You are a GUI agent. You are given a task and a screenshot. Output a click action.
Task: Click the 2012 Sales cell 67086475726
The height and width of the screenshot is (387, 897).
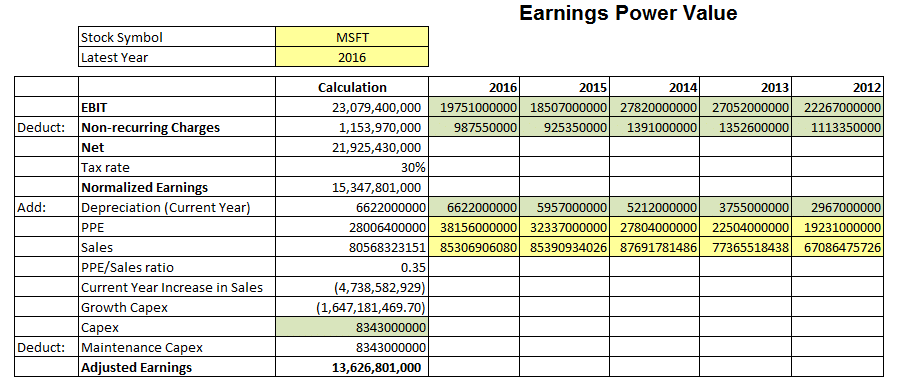[837, 247]
